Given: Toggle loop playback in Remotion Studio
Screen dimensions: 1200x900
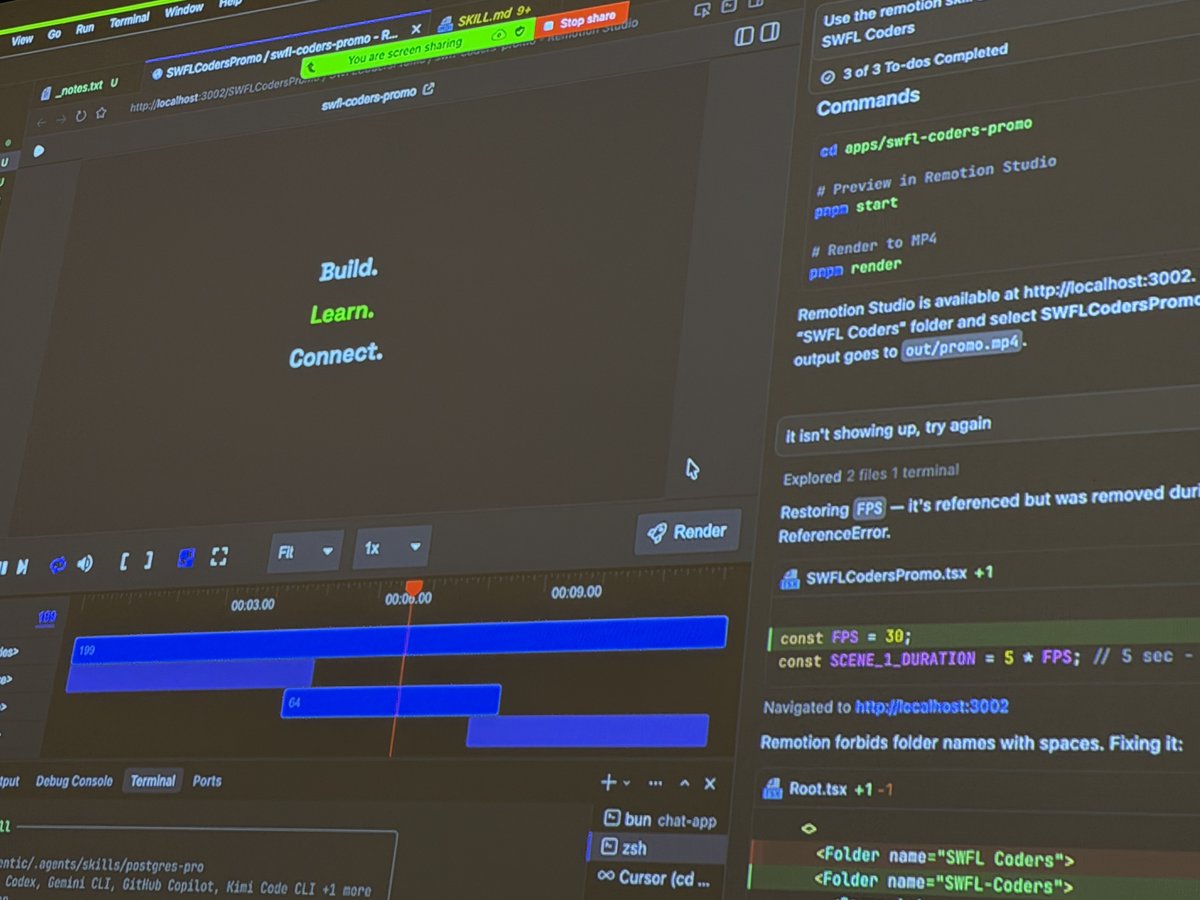Looking at the screenshot, I should point(57,562).
